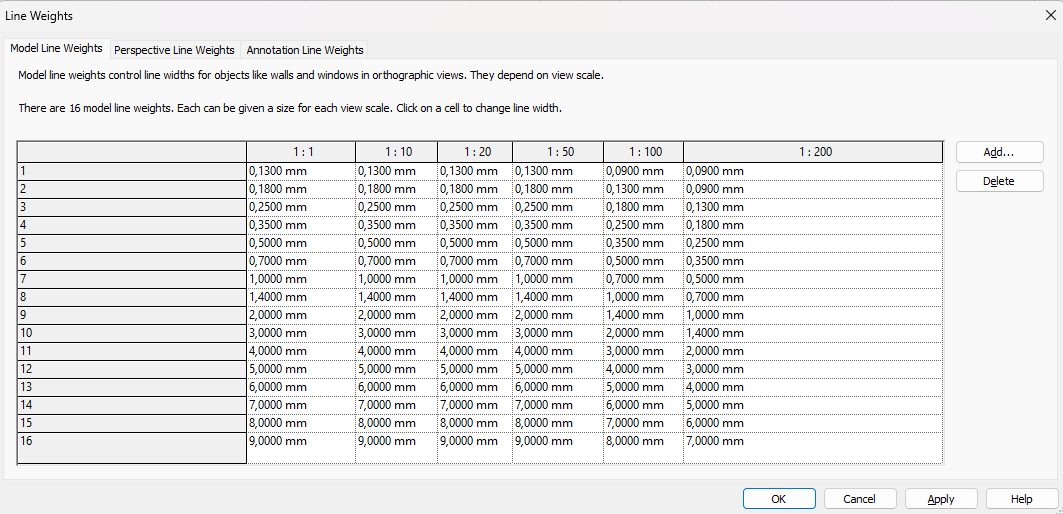The height and width of the screenshot is (514, 1063).
Task: Click Cancel to discard changes
Action: tap(859, 499)
